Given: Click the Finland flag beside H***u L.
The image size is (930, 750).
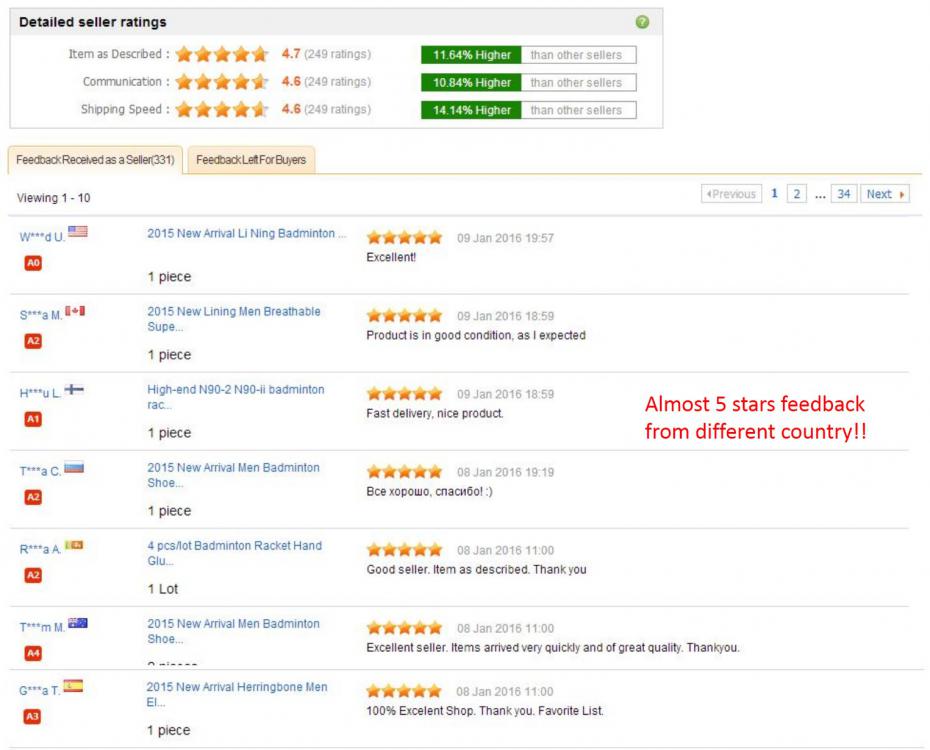Looking at the screenshot, I should click(74, 389).
